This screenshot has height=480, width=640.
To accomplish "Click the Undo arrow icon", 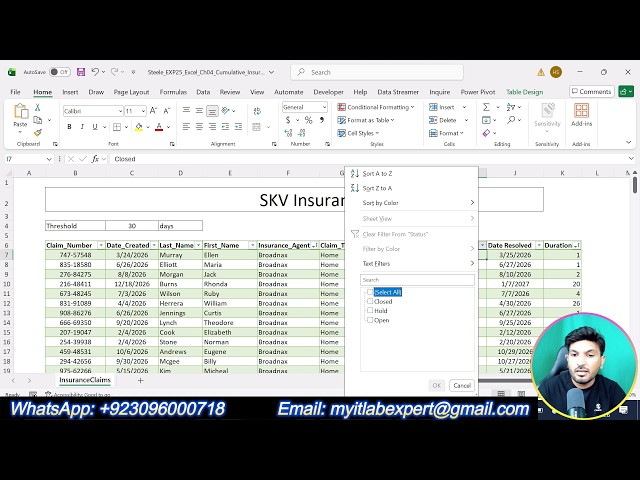I will (x=95, y=72).
